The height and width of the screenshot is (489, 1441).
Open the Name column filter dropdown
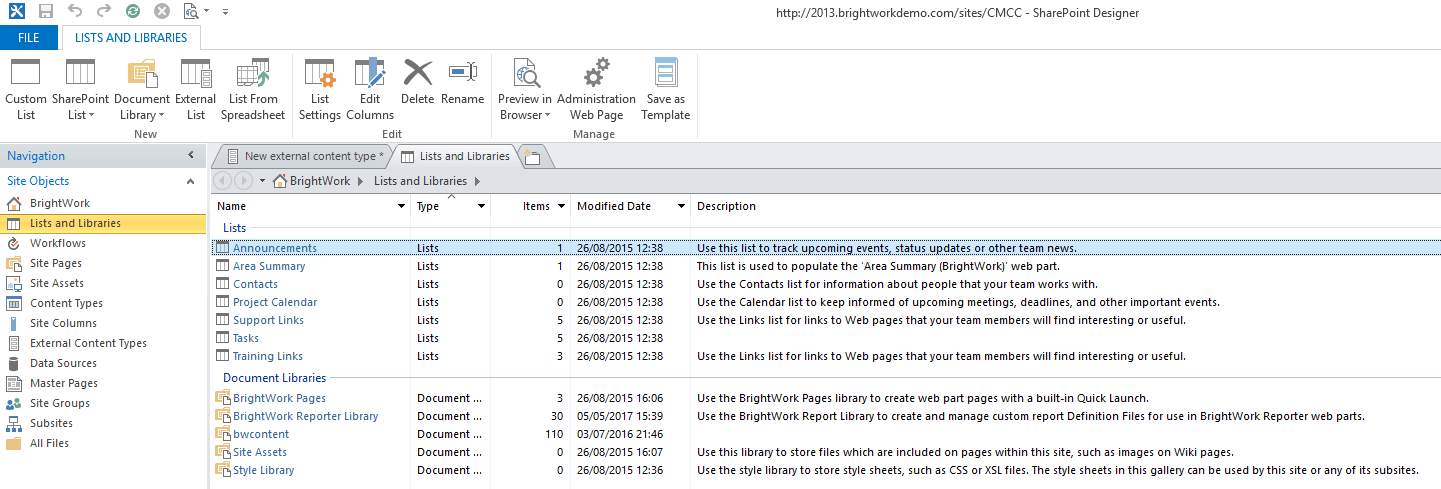(x=401, y=206)
